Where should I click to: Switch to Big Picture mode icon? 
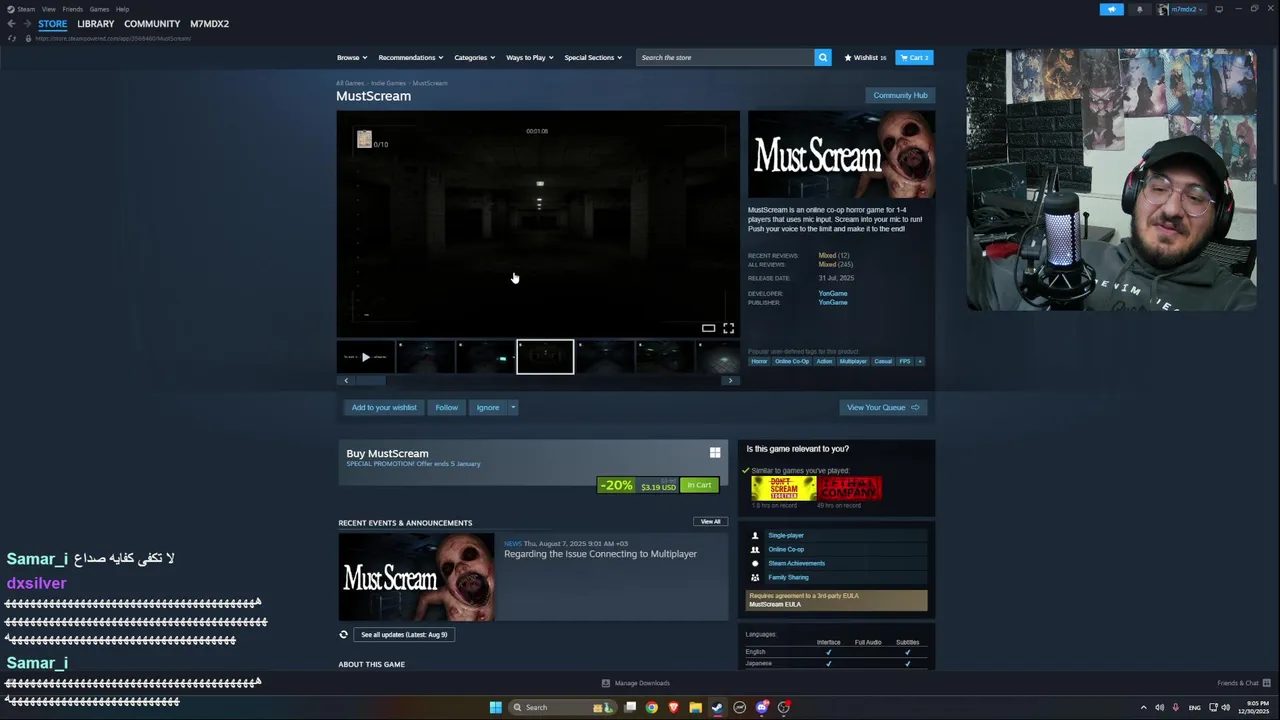(x=1219, y=9)
